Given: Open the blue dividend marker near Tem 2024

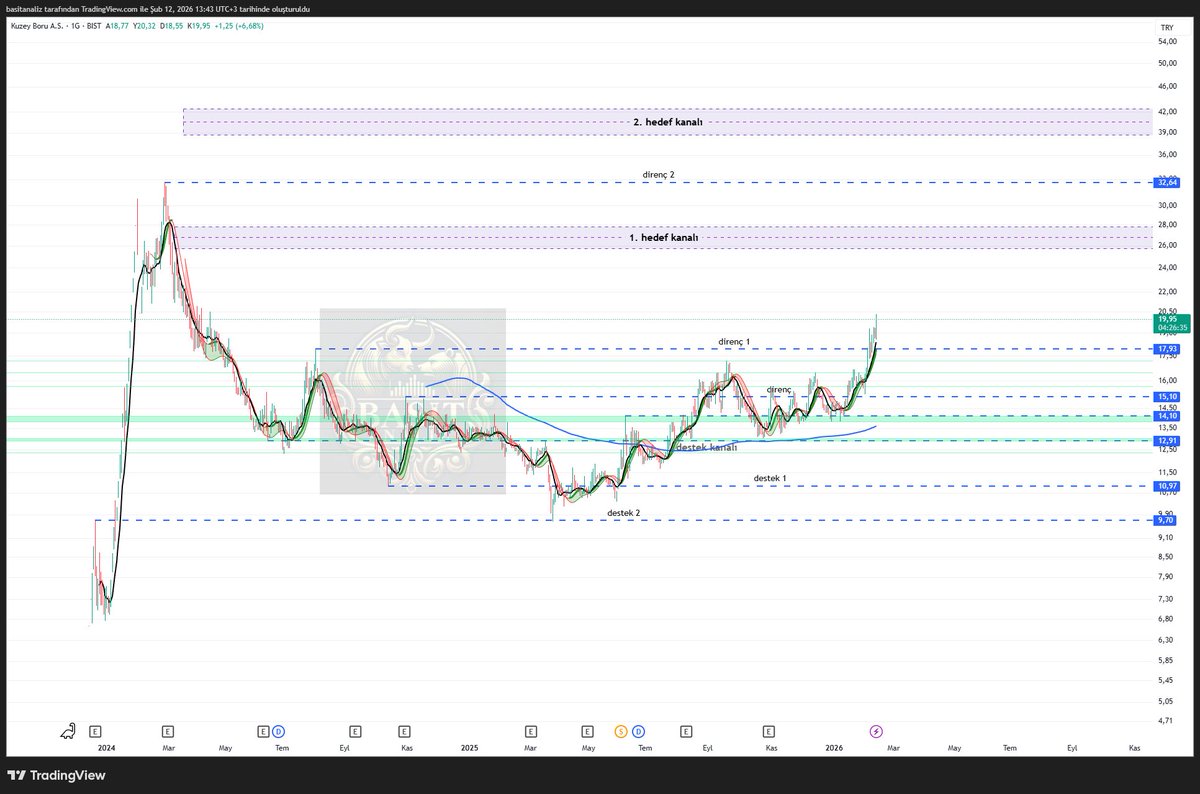Looking at the screenshot, I should click(x=278, y=732).
